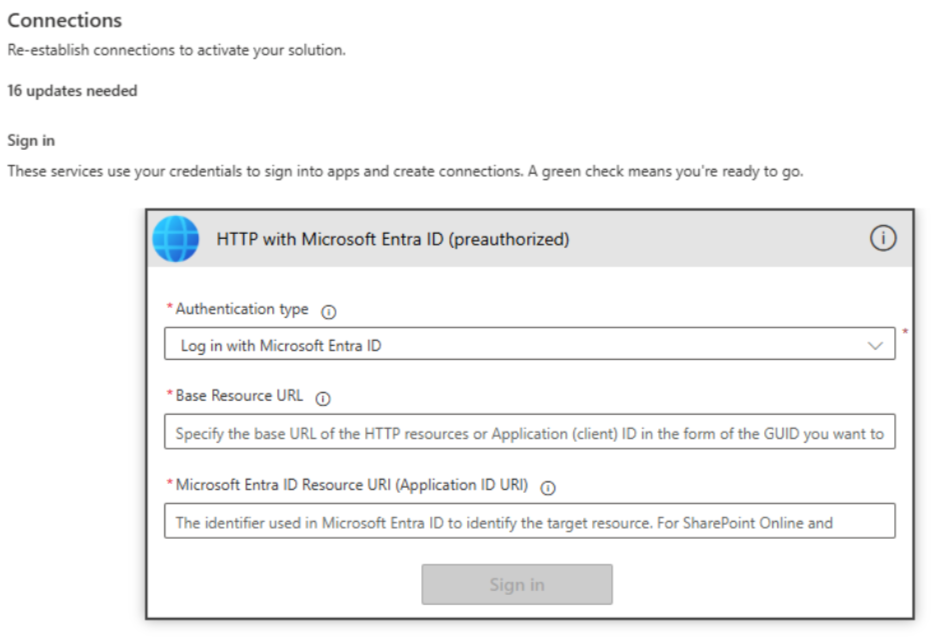The image size is (946, 637).
Task: Click 'Microsoft Entra ID Resource URI (Application ID URI)' label
Action: [352, 485]
